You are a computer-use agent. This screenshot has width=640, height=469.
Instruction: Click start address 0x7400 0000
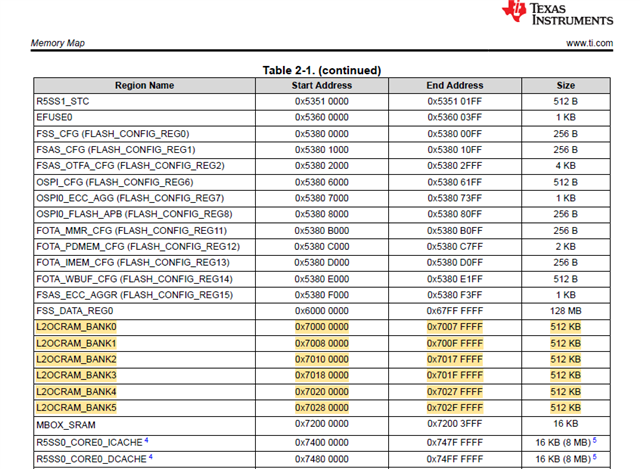[x=322, y=442]
